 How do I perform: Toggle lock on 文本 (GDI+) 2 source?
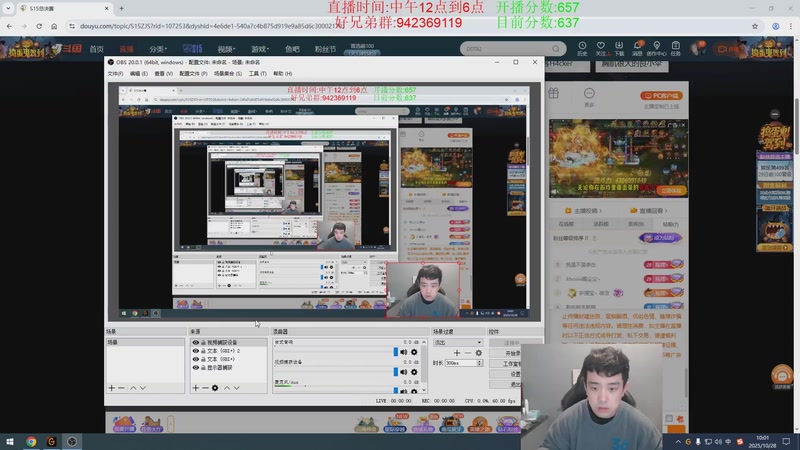pos(203,351)
